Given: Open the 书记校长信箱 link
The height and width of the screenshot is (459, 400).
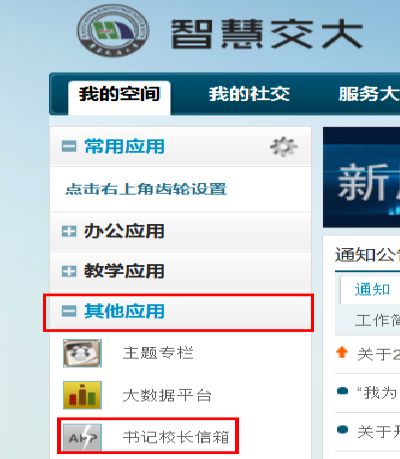Looking at the screenshot, I should click(x=176, y=437).
